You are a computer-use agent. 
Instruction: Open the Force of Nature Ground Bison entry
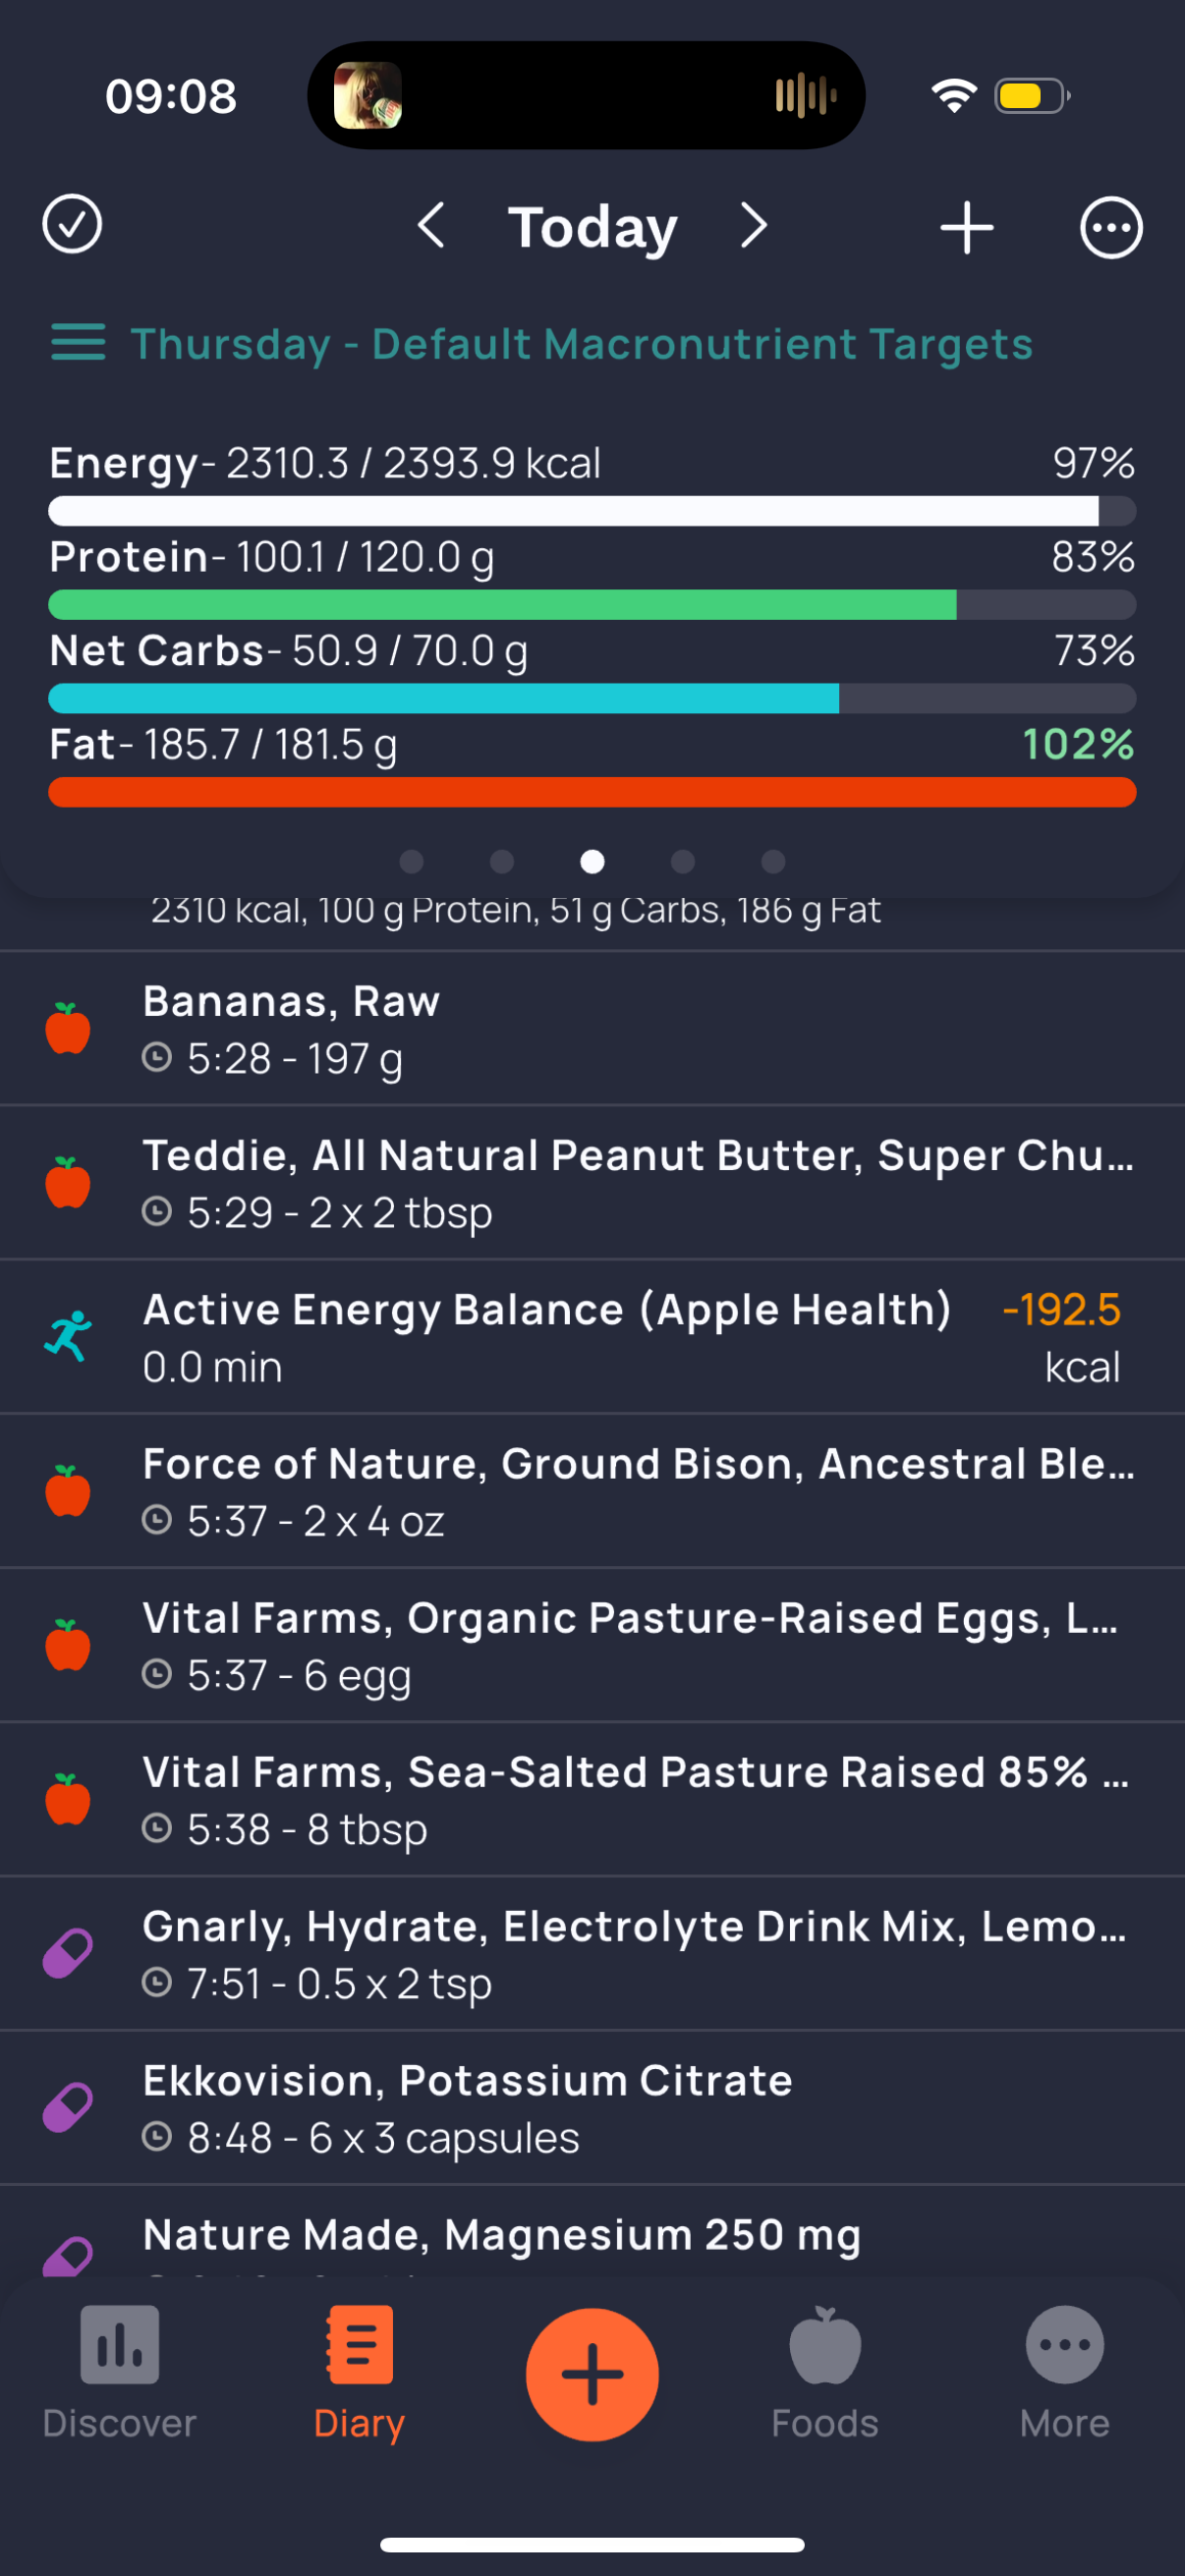(x=592, y=1491)
